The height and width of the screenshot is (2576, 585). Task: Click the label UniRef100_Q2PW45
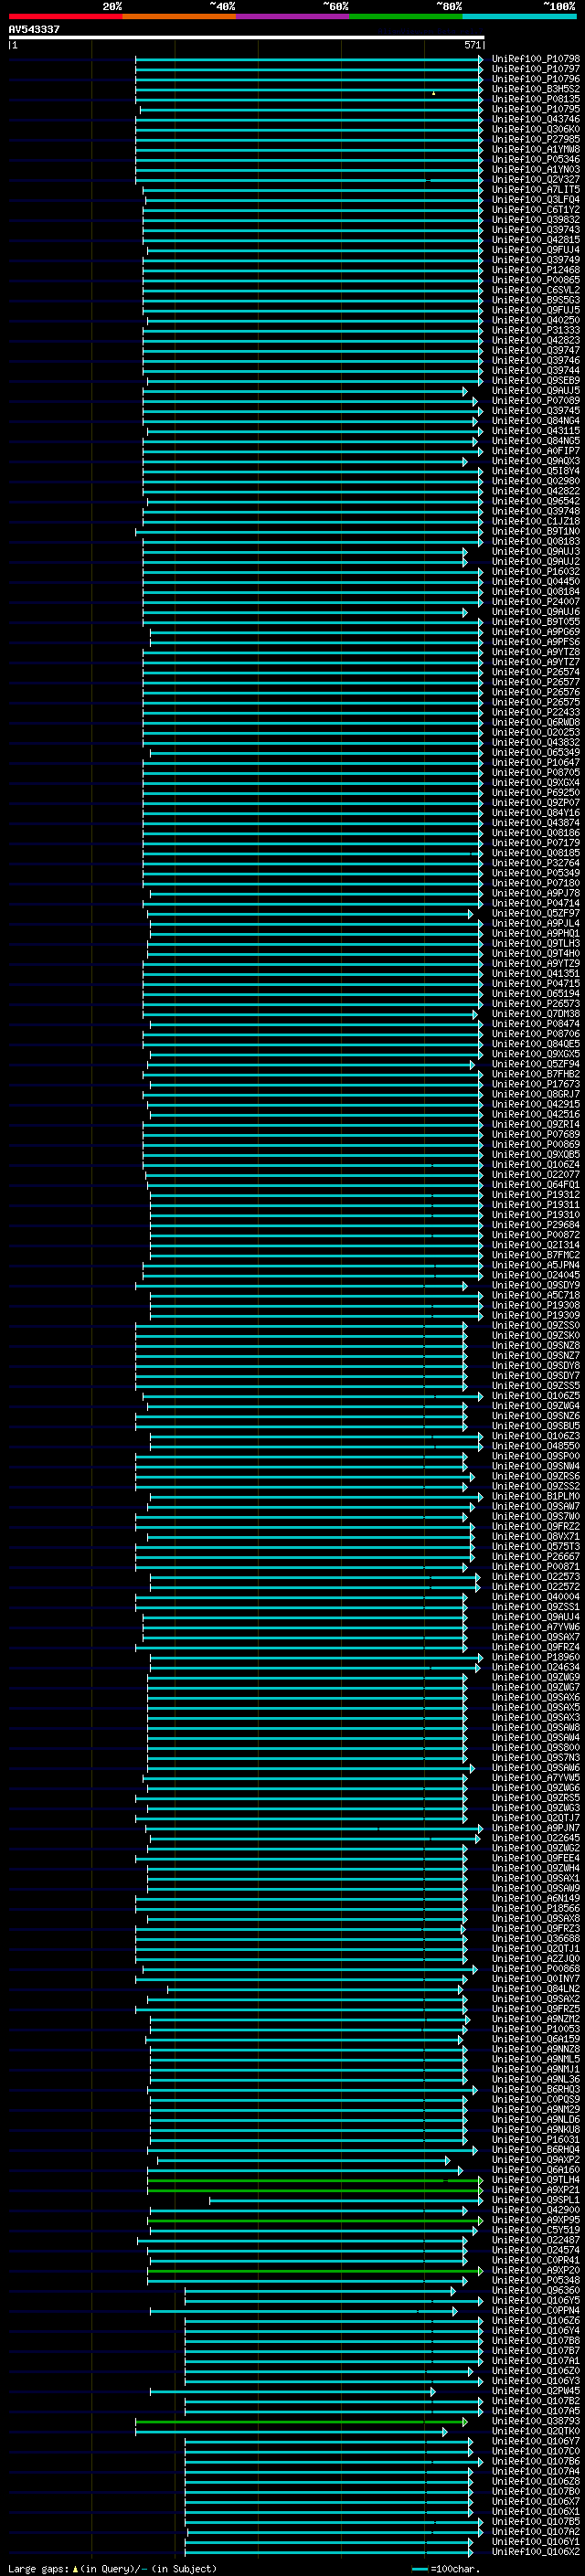536,2391
